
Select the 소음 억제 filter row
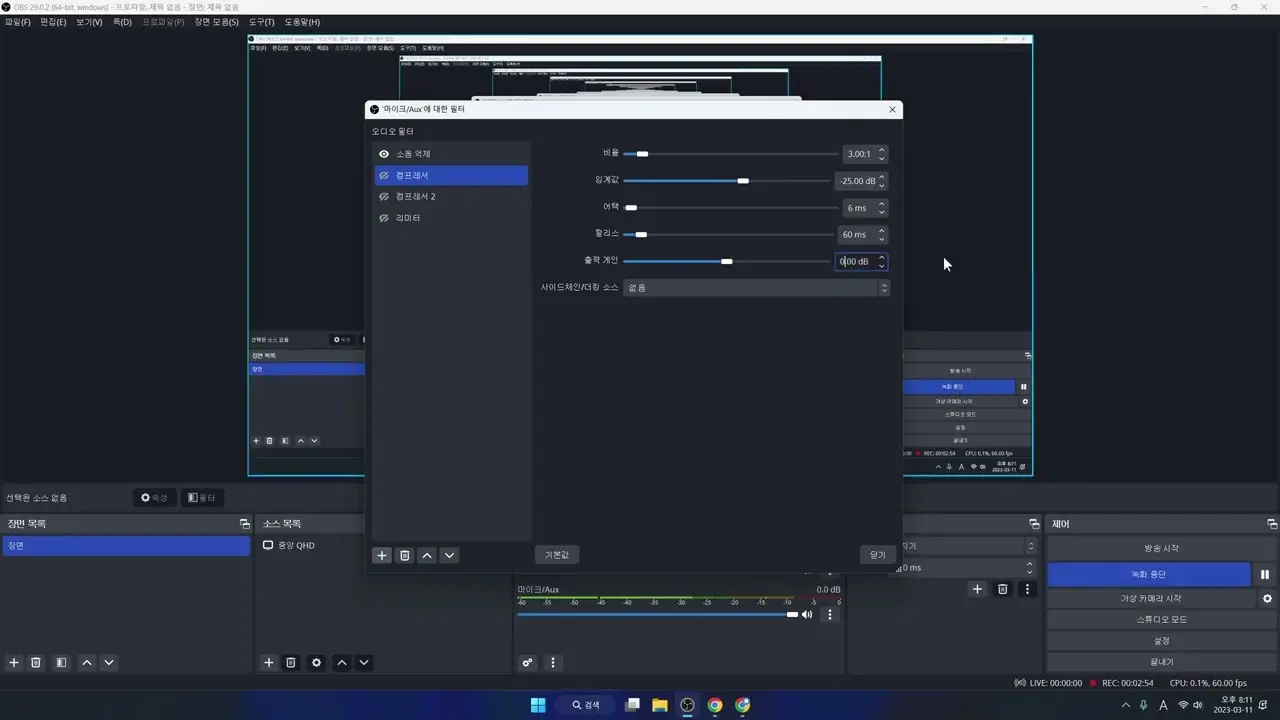451,154
